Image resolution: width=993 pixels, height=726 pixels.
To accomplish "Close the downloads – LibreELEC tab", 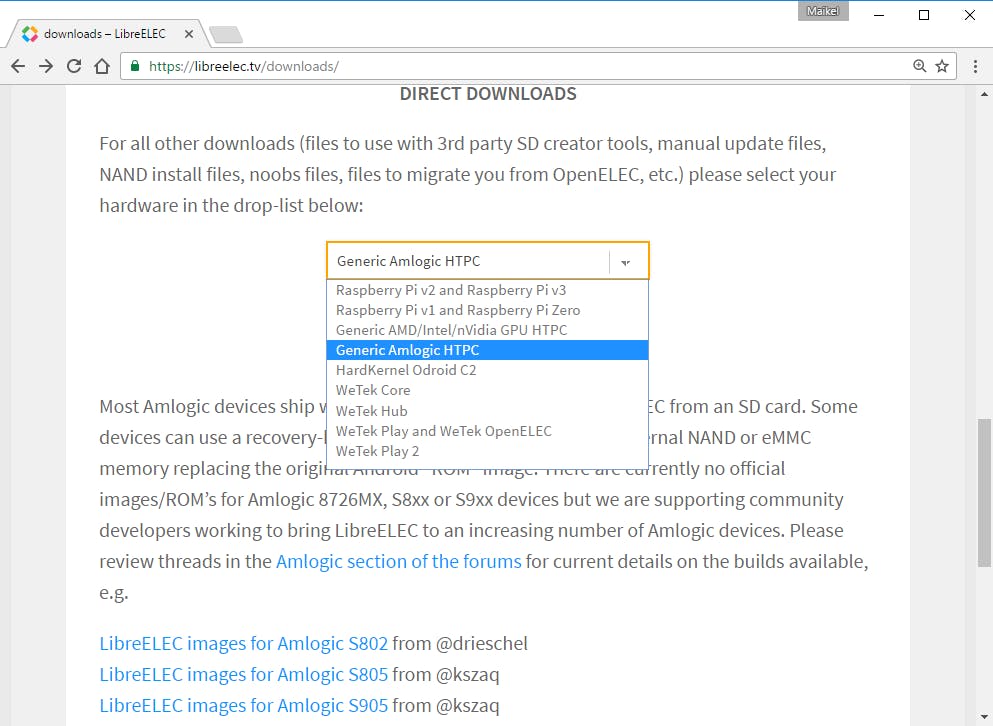I will coord(189,34).
